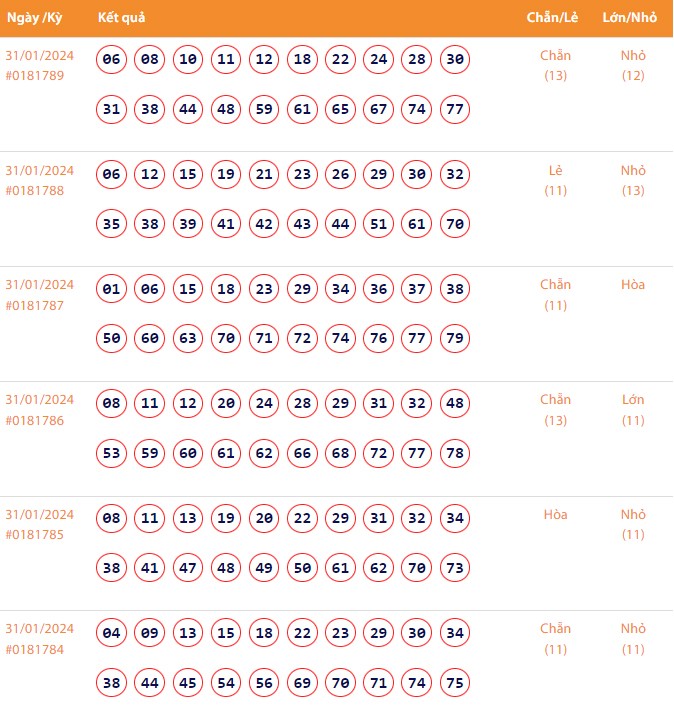Click the Lớn/Nhỏ column header
The height and width of the screenshot is (714, 674).
coord(630,19)
